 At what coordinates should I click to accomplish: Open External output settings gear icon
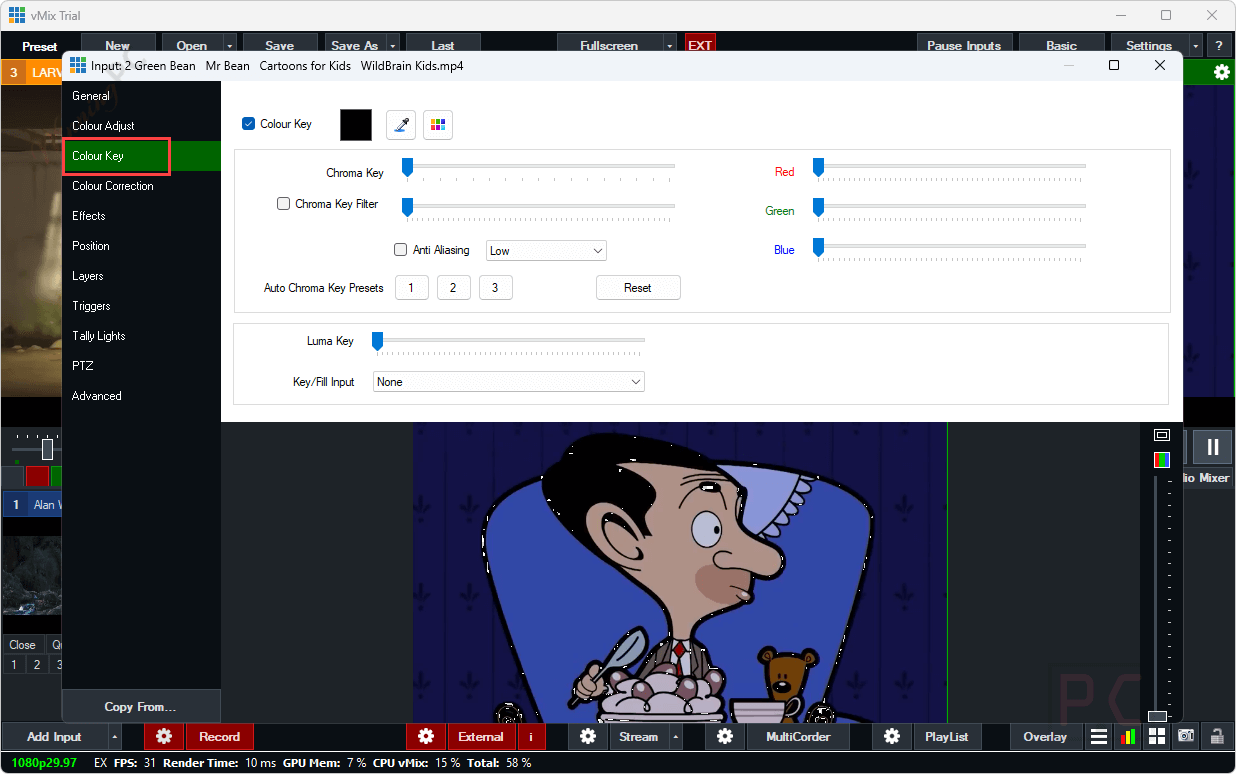426,737
